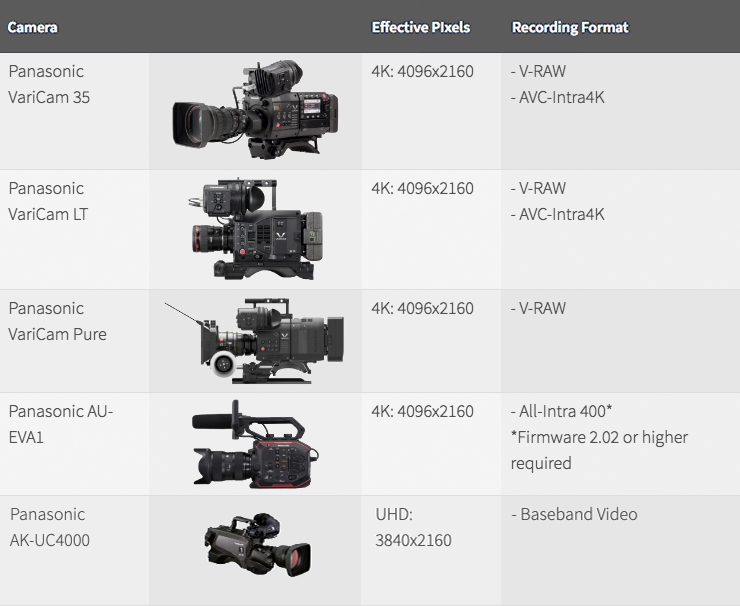Click 4K: 4096x2160 in the VariCam 35 row
740x606 pixels.
[x=422, y=72]
